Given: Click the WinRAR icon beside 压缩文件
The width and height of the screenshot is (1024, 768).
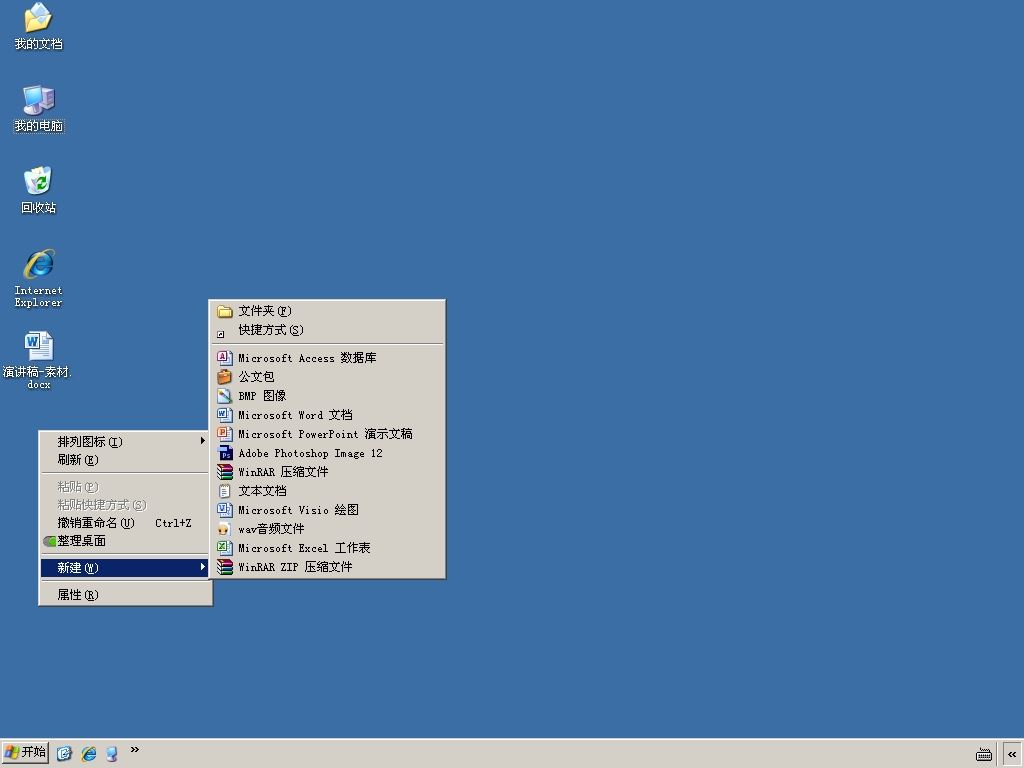Looking at the screenshot, I should click(225, 472).
